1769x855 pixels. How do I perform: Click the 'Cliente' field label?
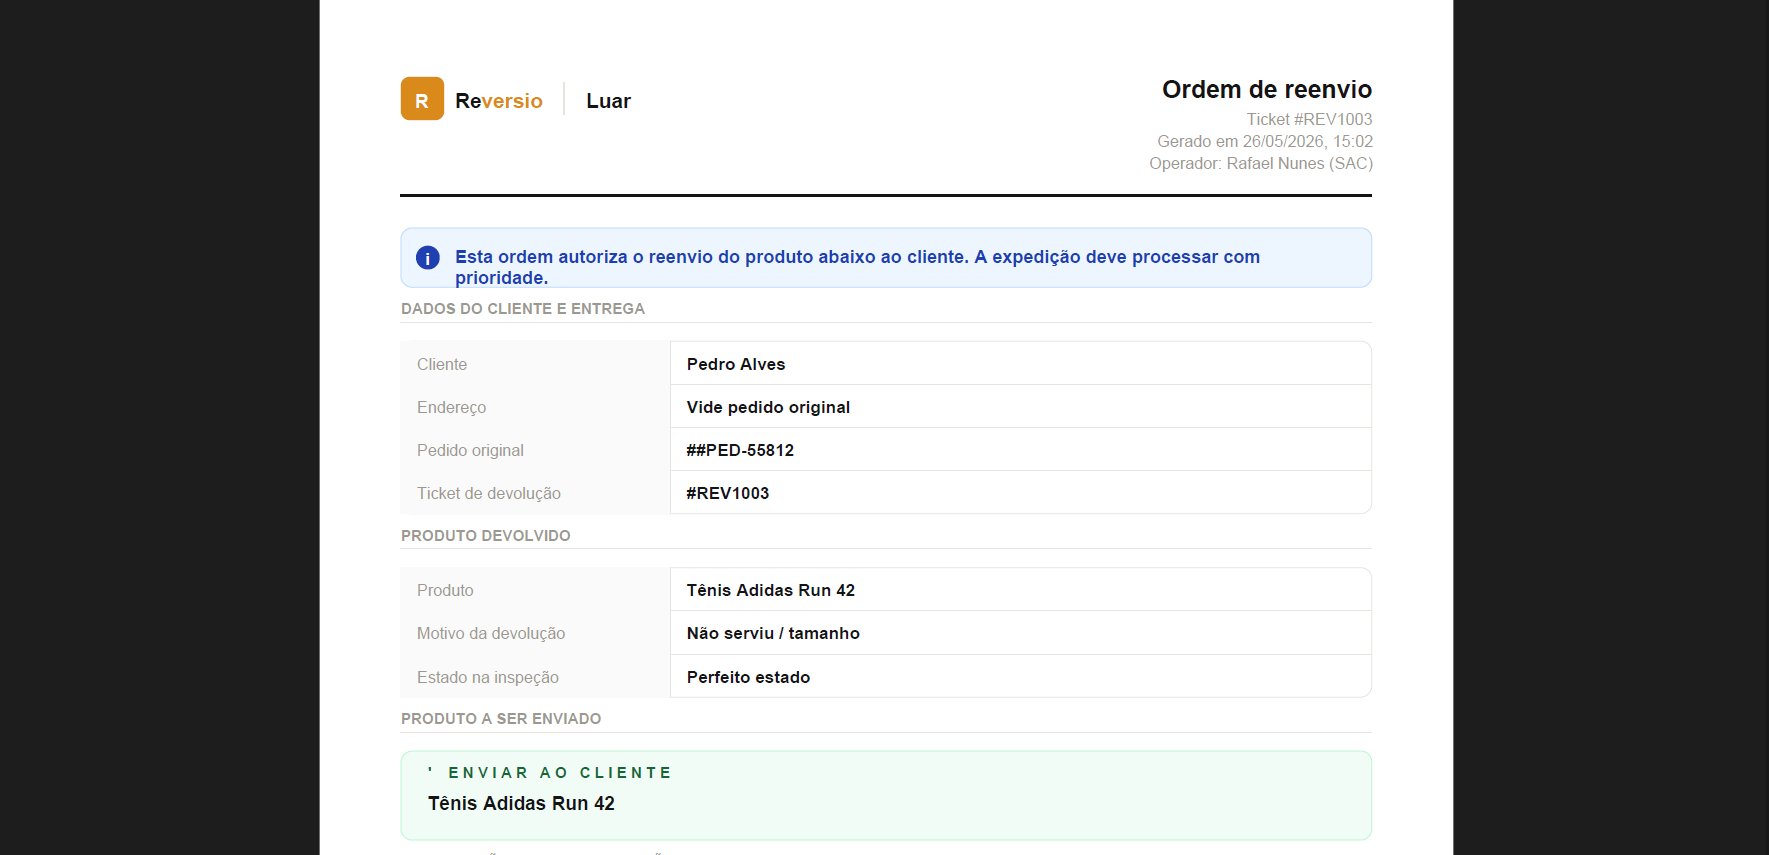[442, 364]
